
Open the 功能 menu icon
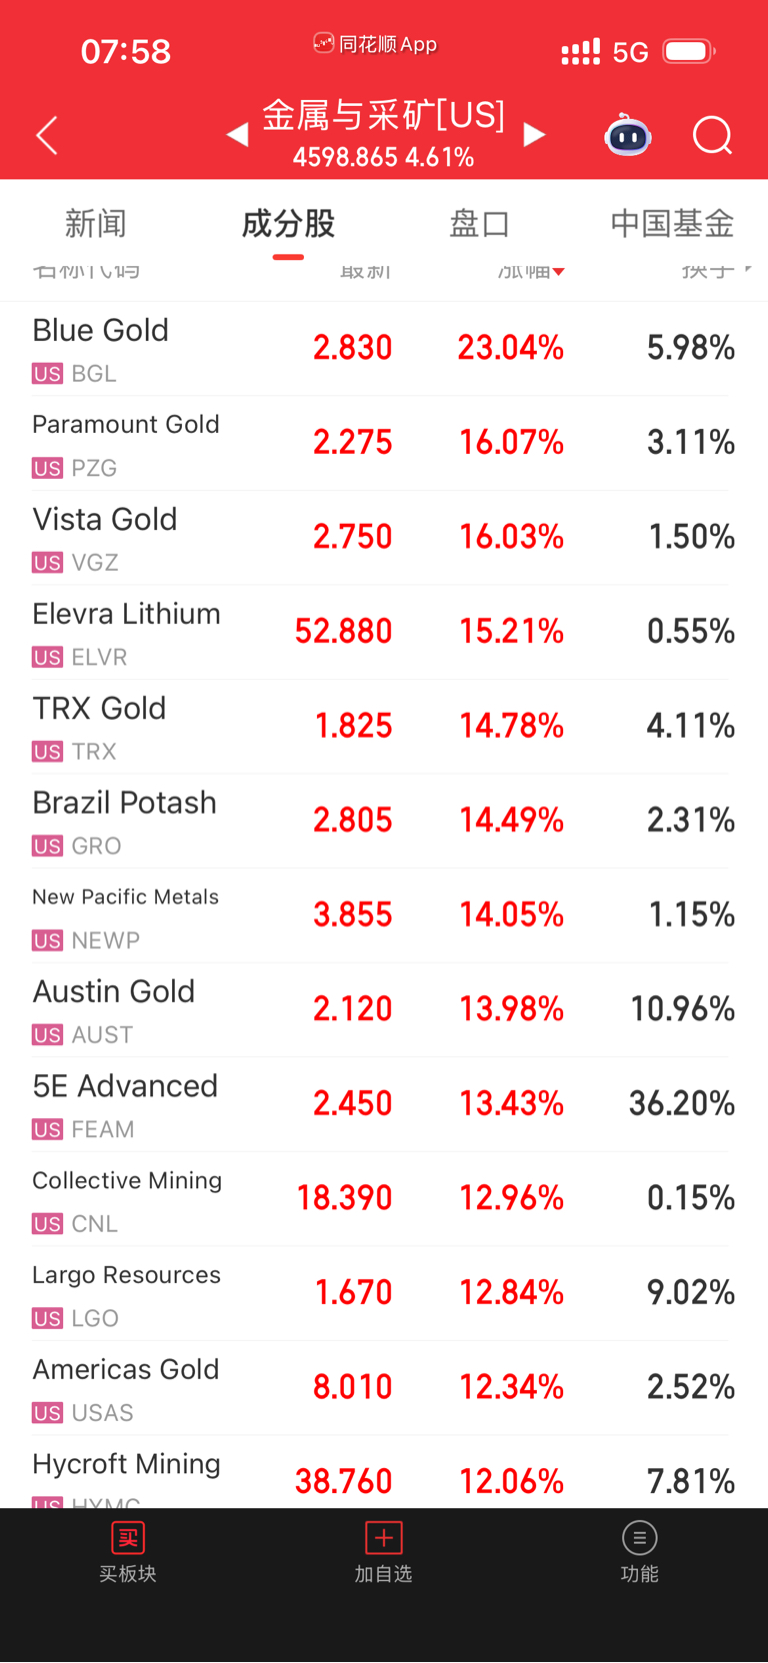[x=639, y=1538]
